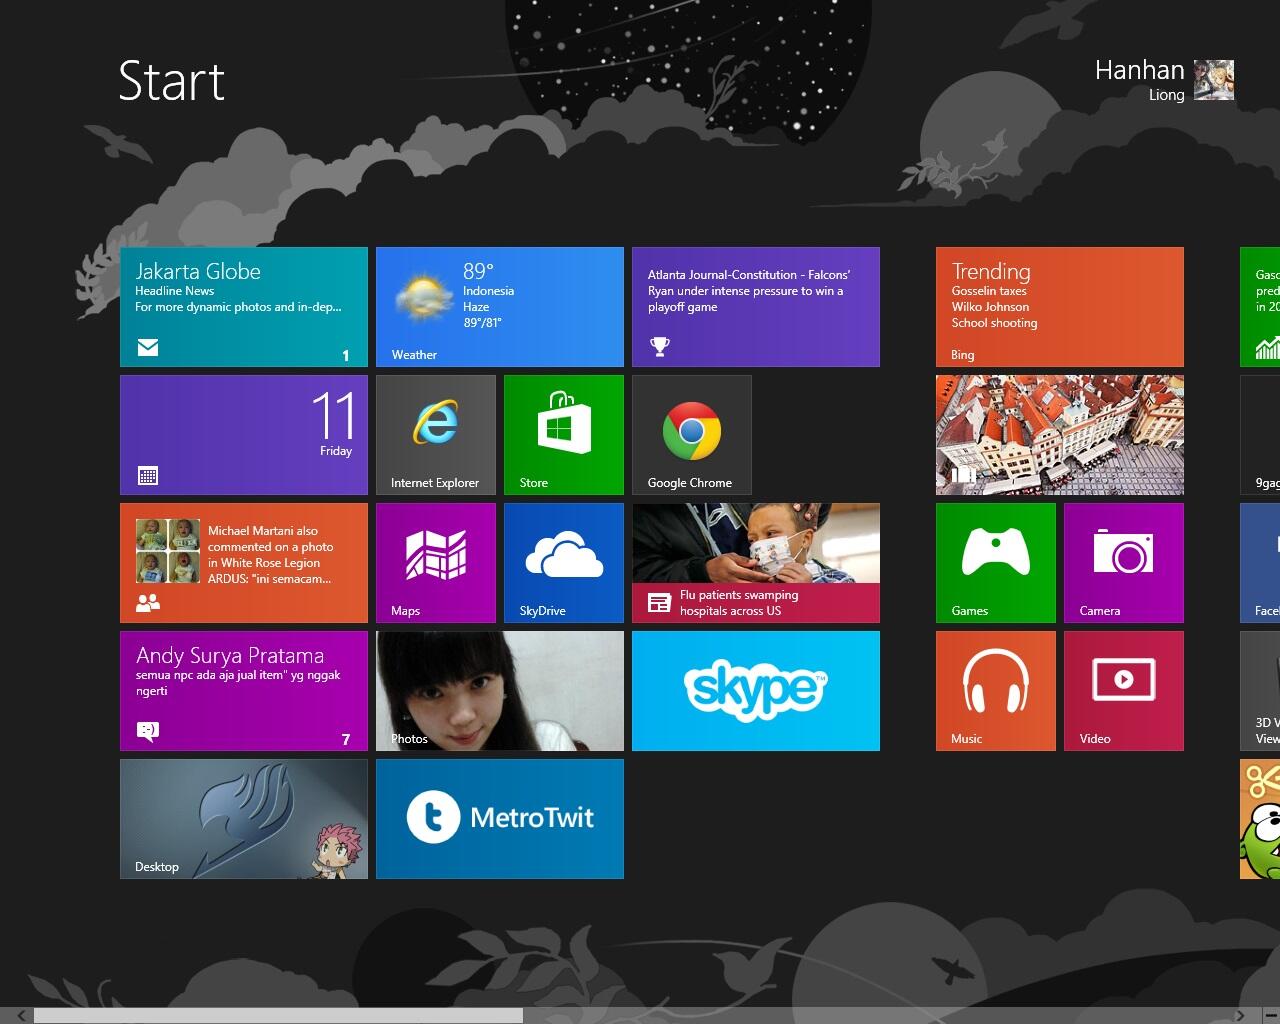Open the Video tile
The width and height of the screenshot is (1280, 1024).
(x=1124, y=691)
